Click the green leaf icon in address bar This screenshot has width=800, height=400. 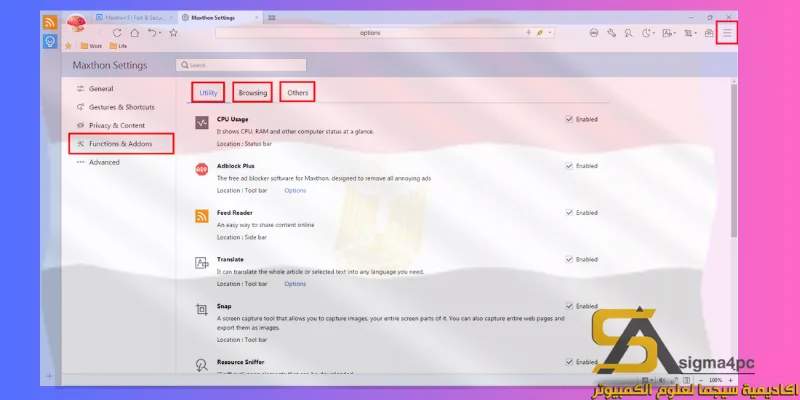click(x=540, y=33)
